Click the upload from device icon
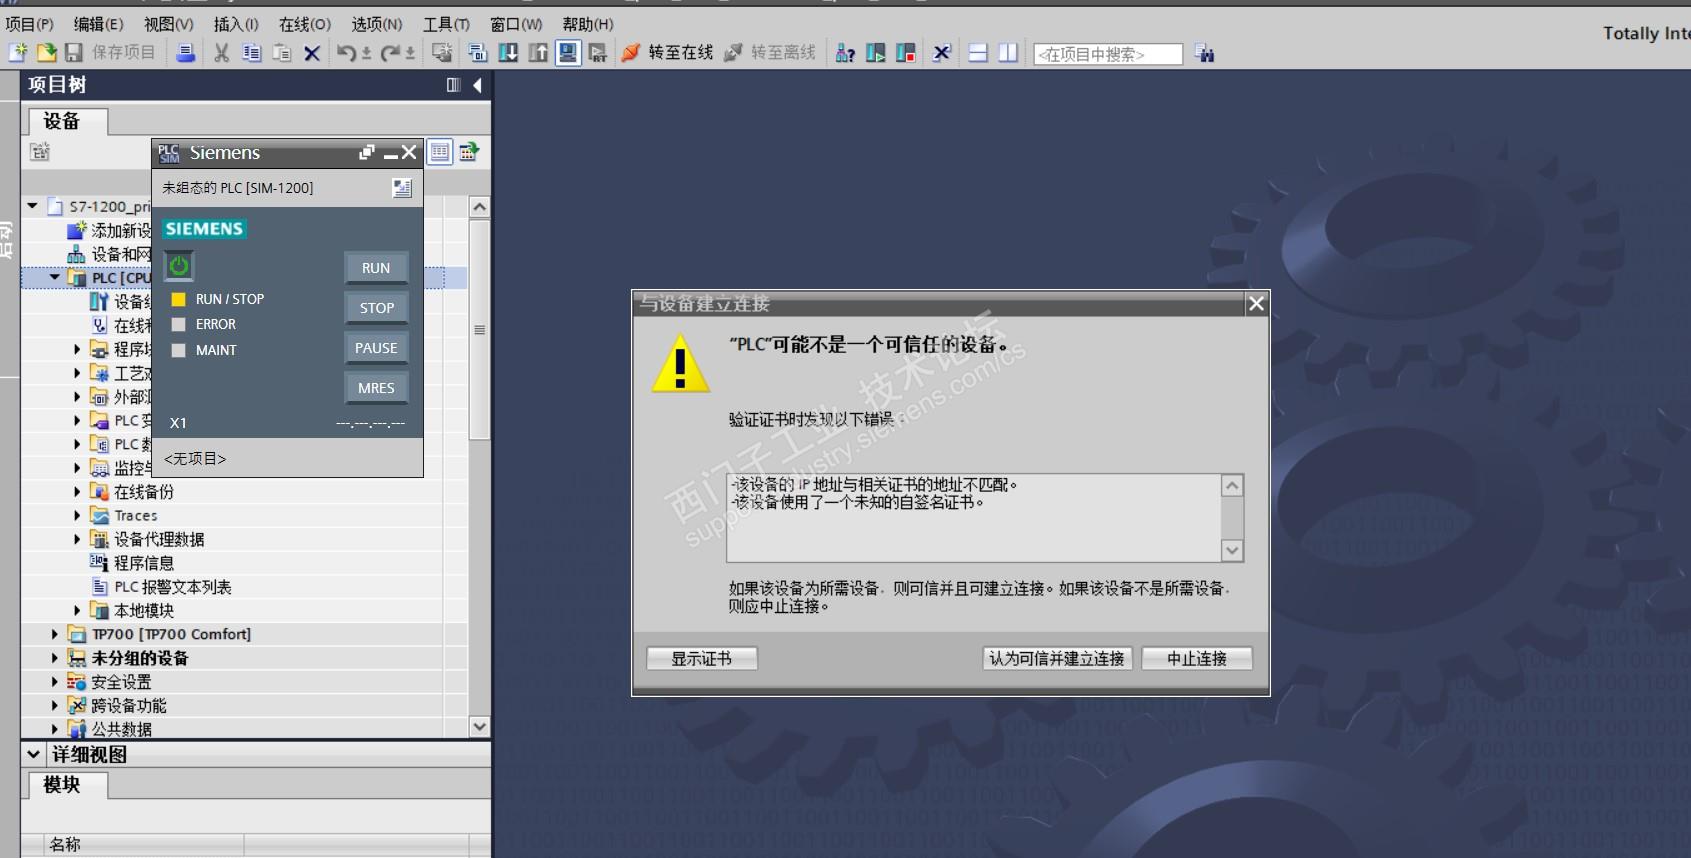 point(538,53)
